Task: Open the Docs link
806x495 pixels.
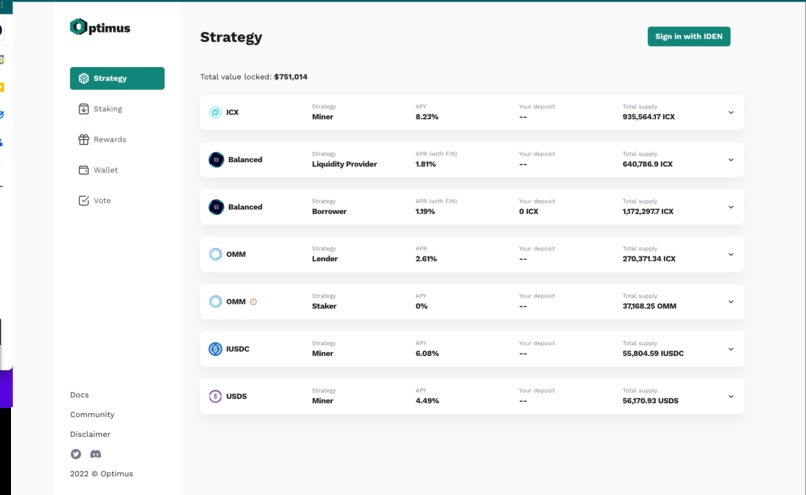Action: (x=79, y=395)
